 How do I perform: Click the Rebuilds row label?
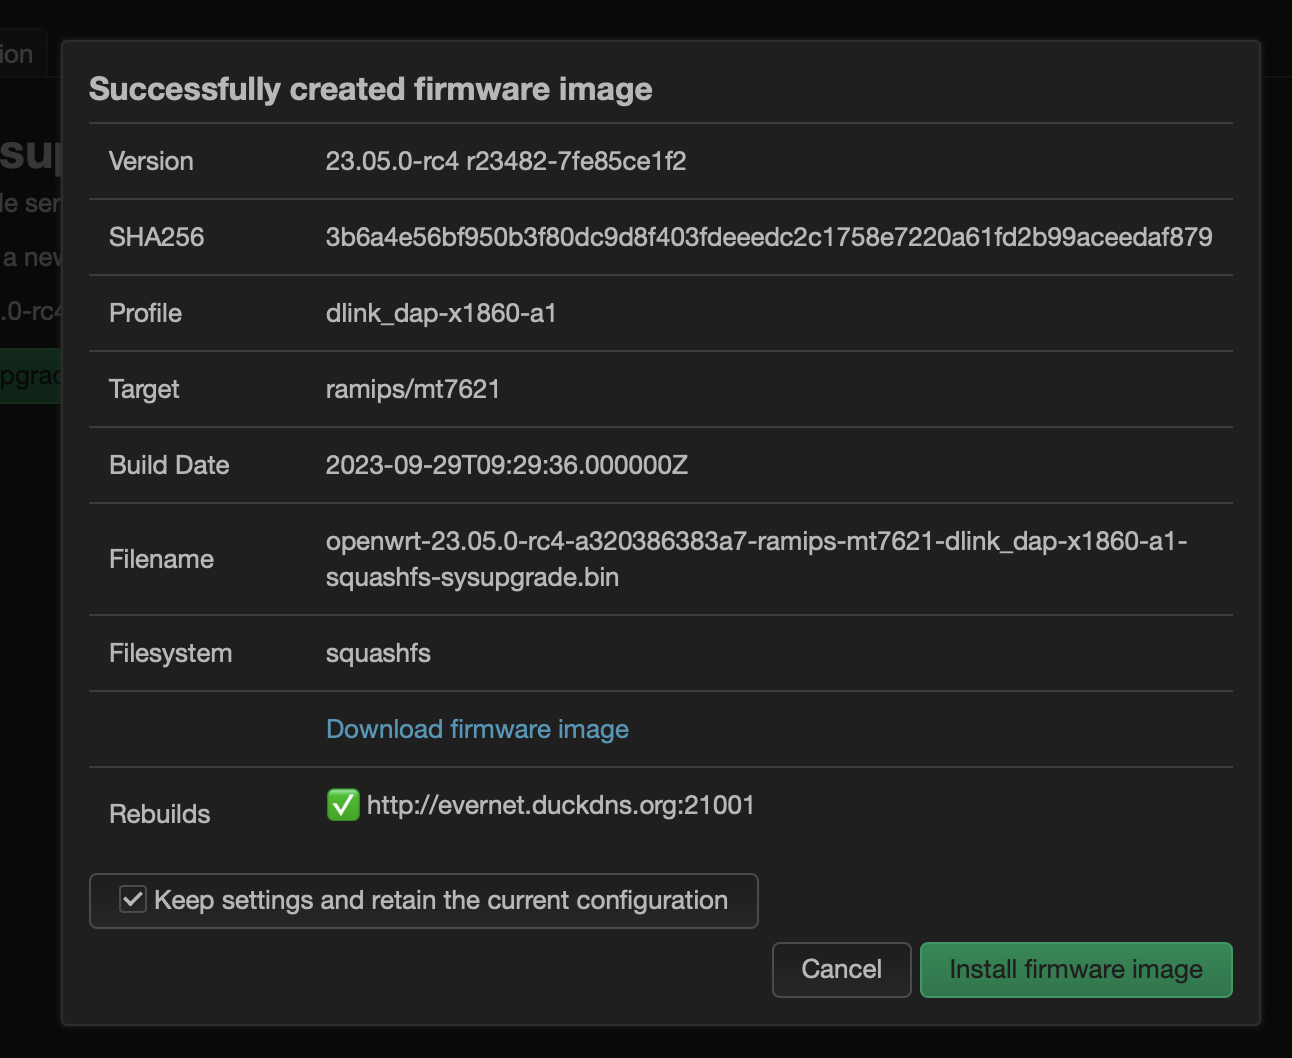[159, 813]
